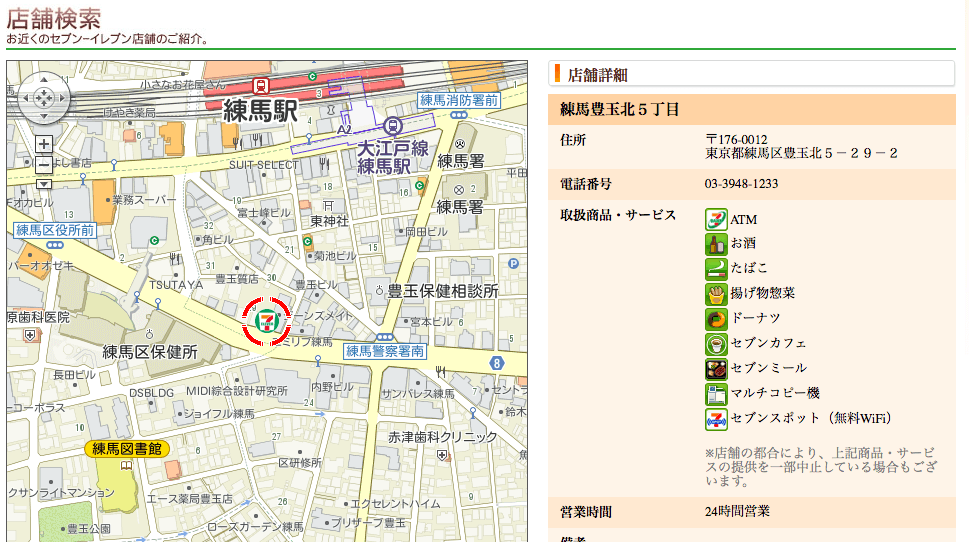Click the セブンカフェ coffee cup icon
The height and width of the screenshot is (542, 969).
(x=716, y=344)
